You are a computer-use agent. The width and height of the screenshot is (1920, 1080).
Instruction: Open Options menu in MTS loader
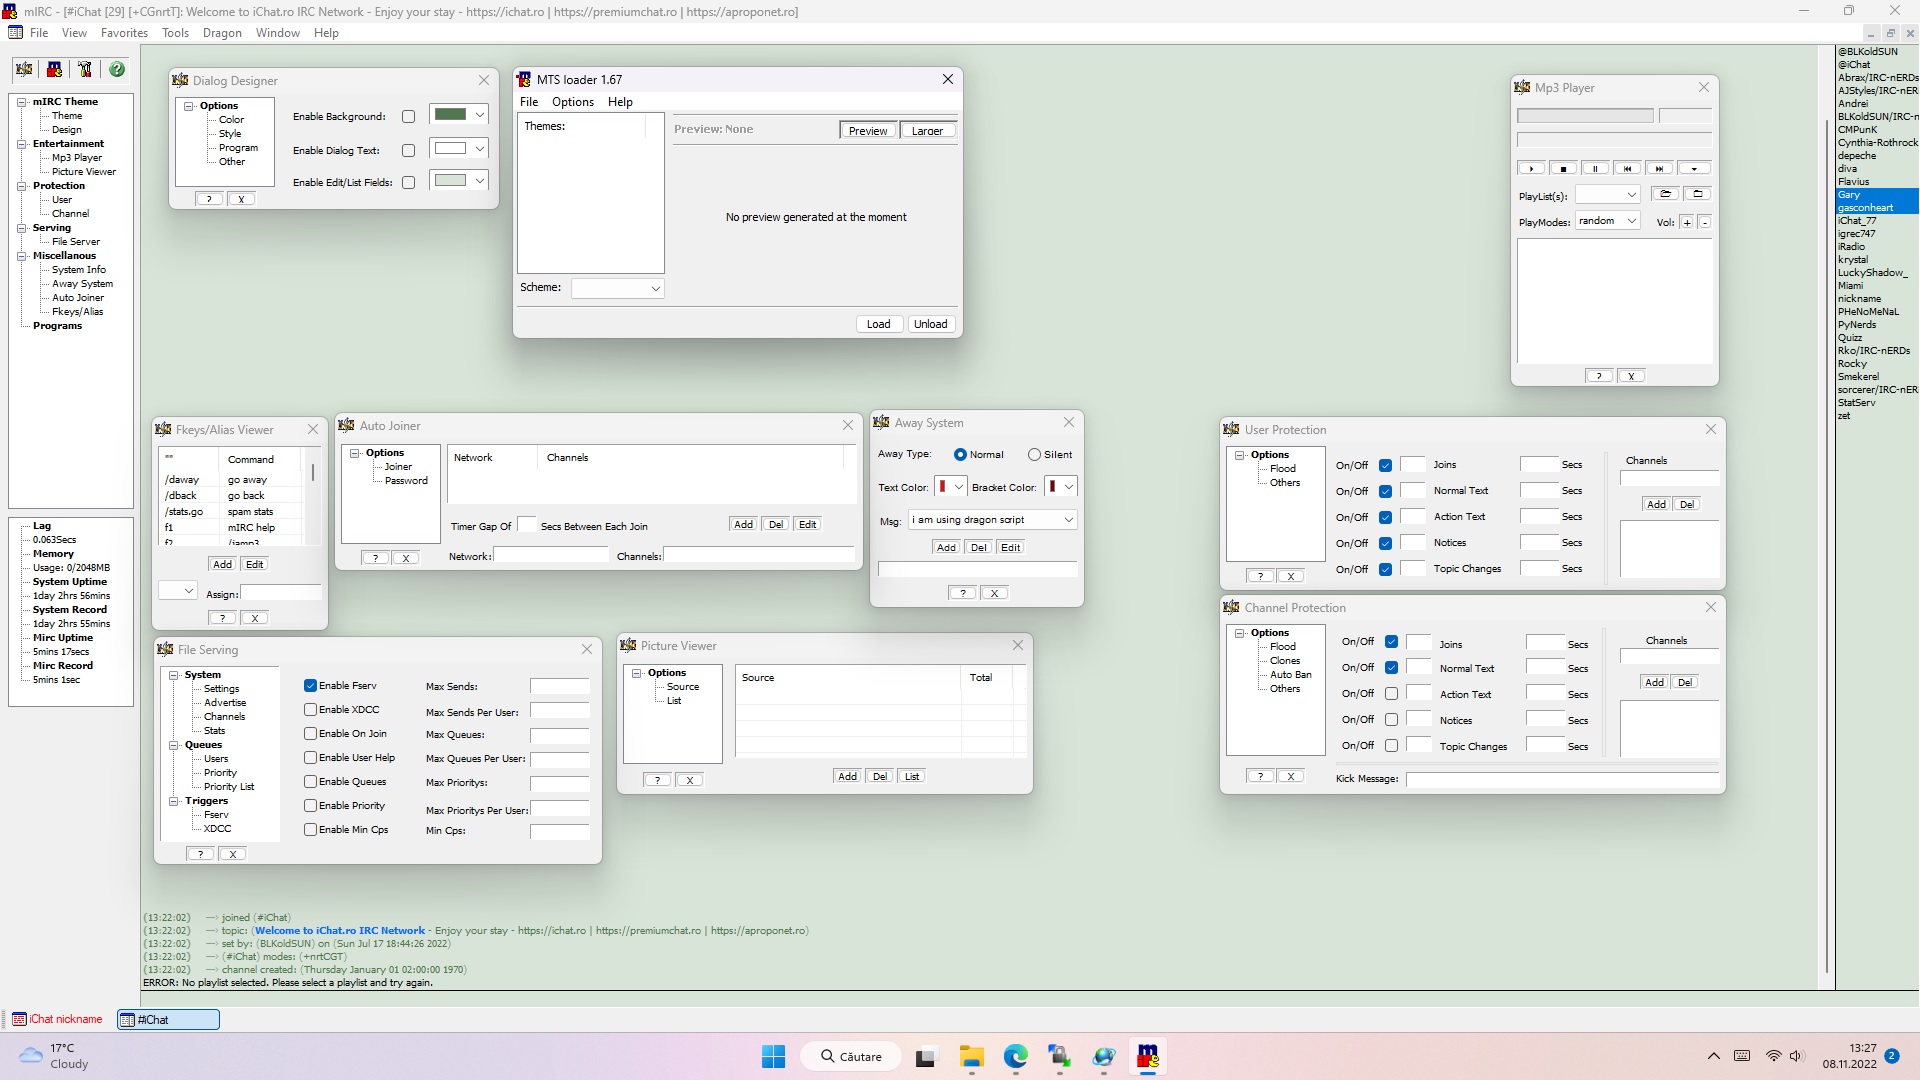(x=572, y=102)
